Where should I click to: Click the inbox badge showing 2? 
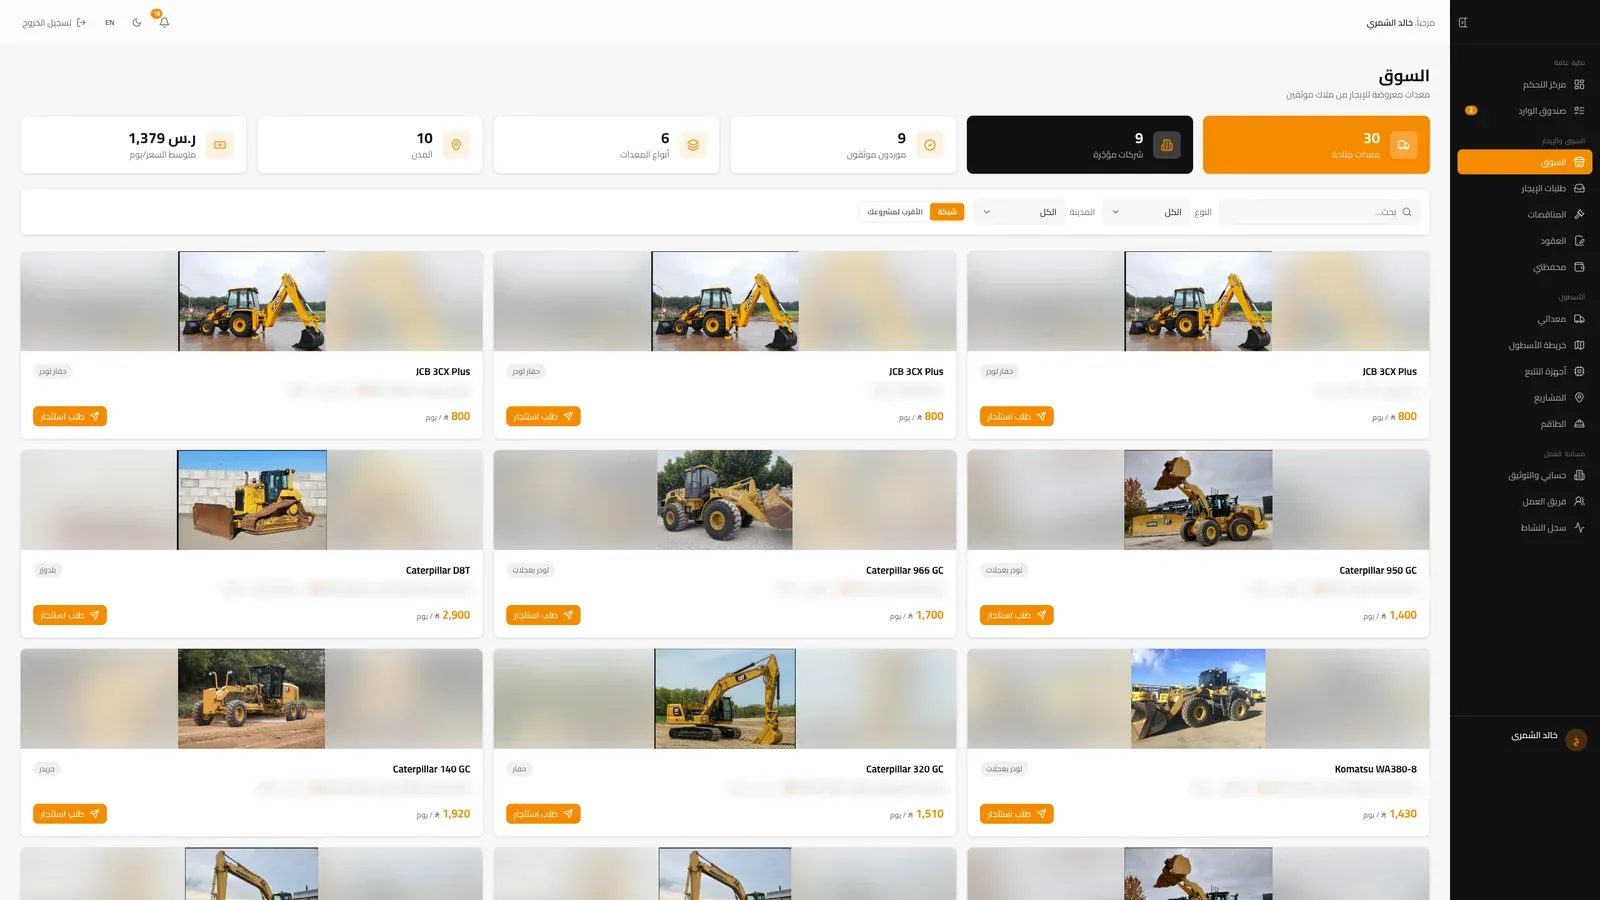pyautogui.click(x=1471, y=111)
